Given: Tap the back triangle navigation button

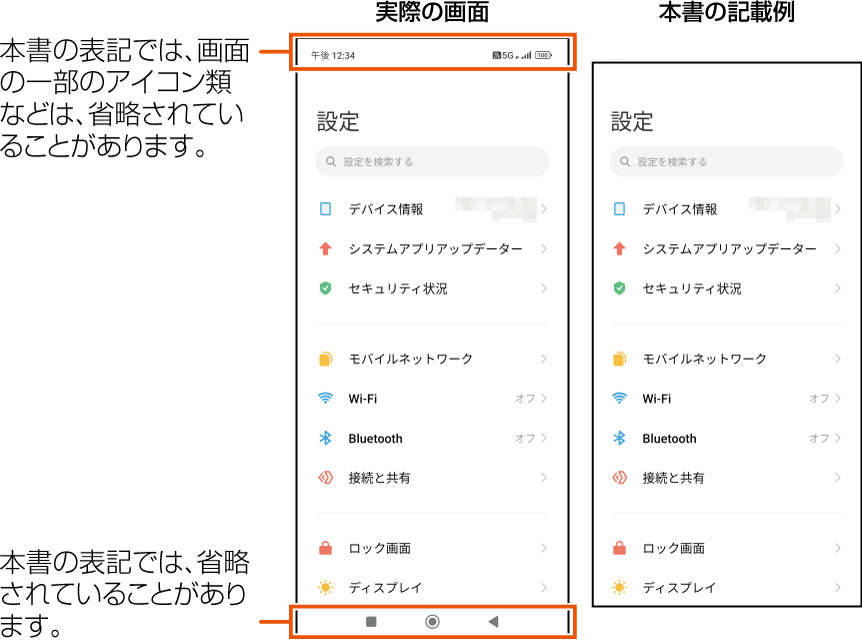Looking at the screenshot, I should 493,622.
